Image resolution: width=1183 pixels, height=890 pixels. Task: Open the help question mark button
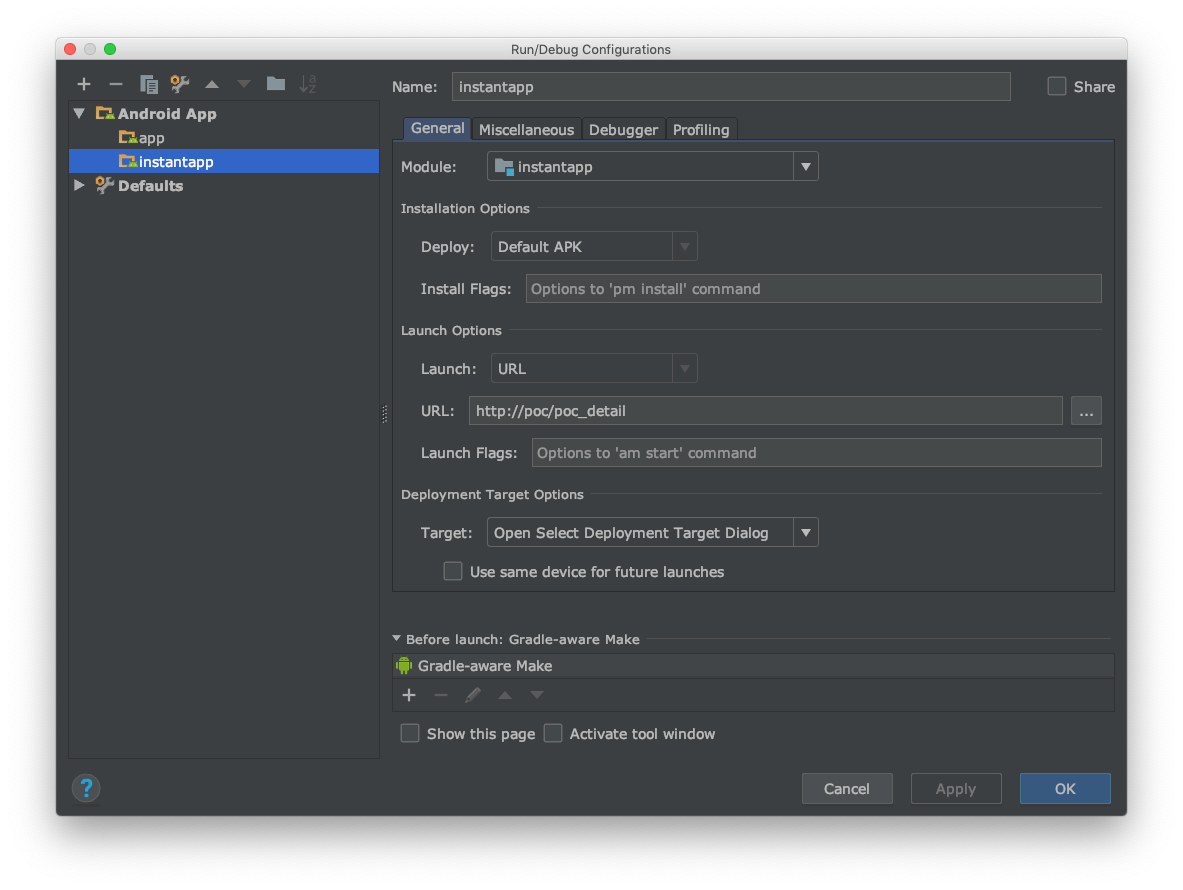[x=86, y=788]
